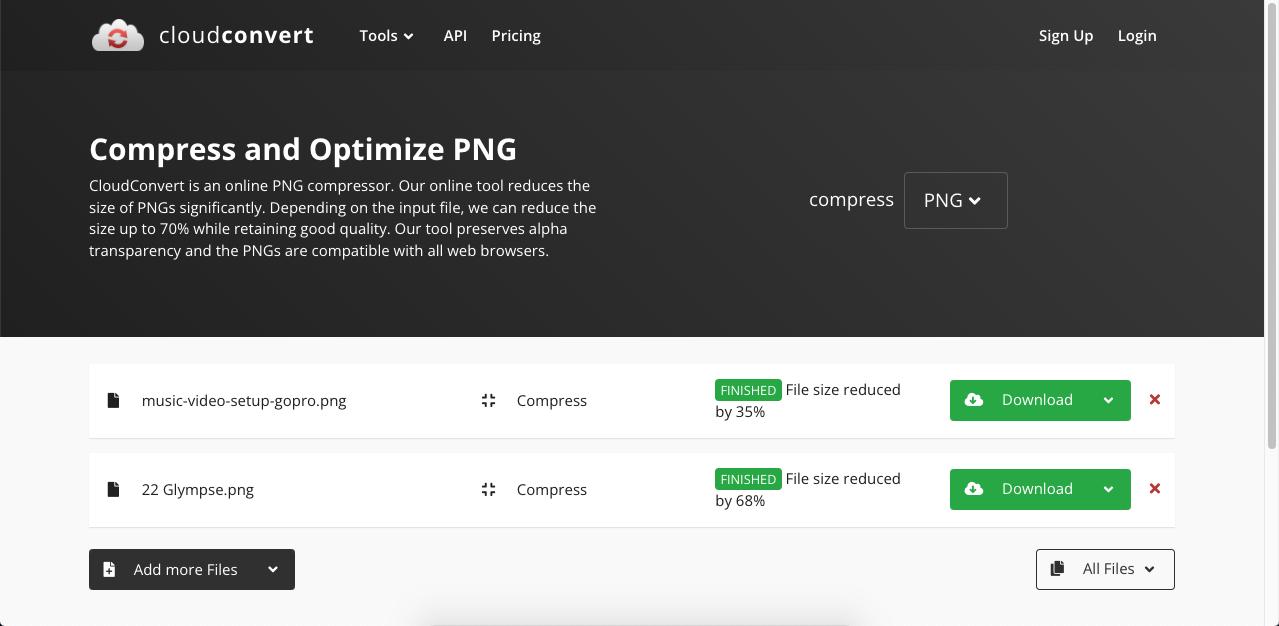Click the CloudConvert cloud logo icon

point(118,36)
